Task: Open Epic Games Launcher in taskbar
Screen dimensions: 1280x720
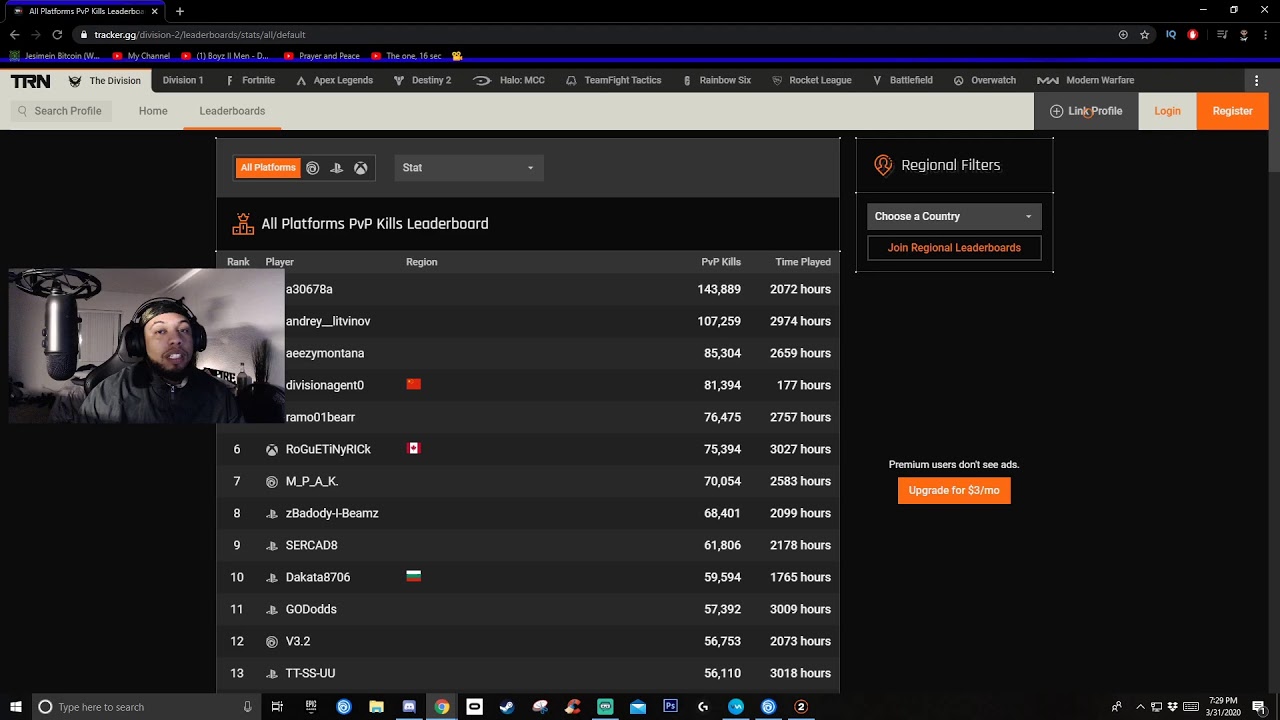Action: (311, 707)
